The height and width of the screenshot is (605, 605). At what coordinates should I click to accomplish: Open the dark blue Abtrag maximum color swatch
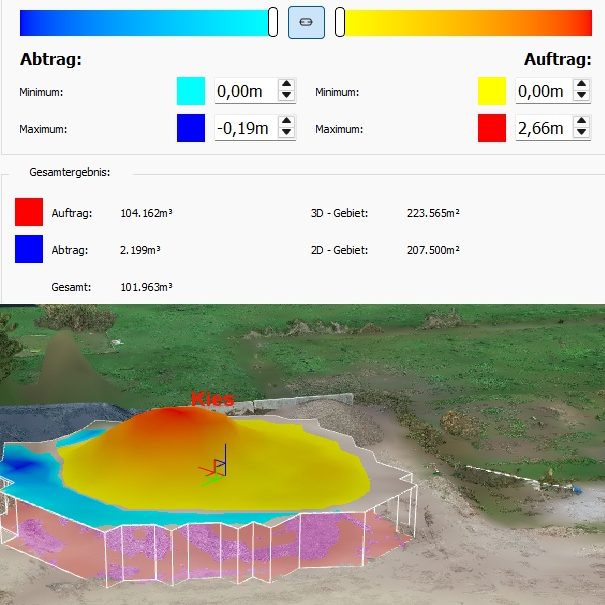point(191,128)
